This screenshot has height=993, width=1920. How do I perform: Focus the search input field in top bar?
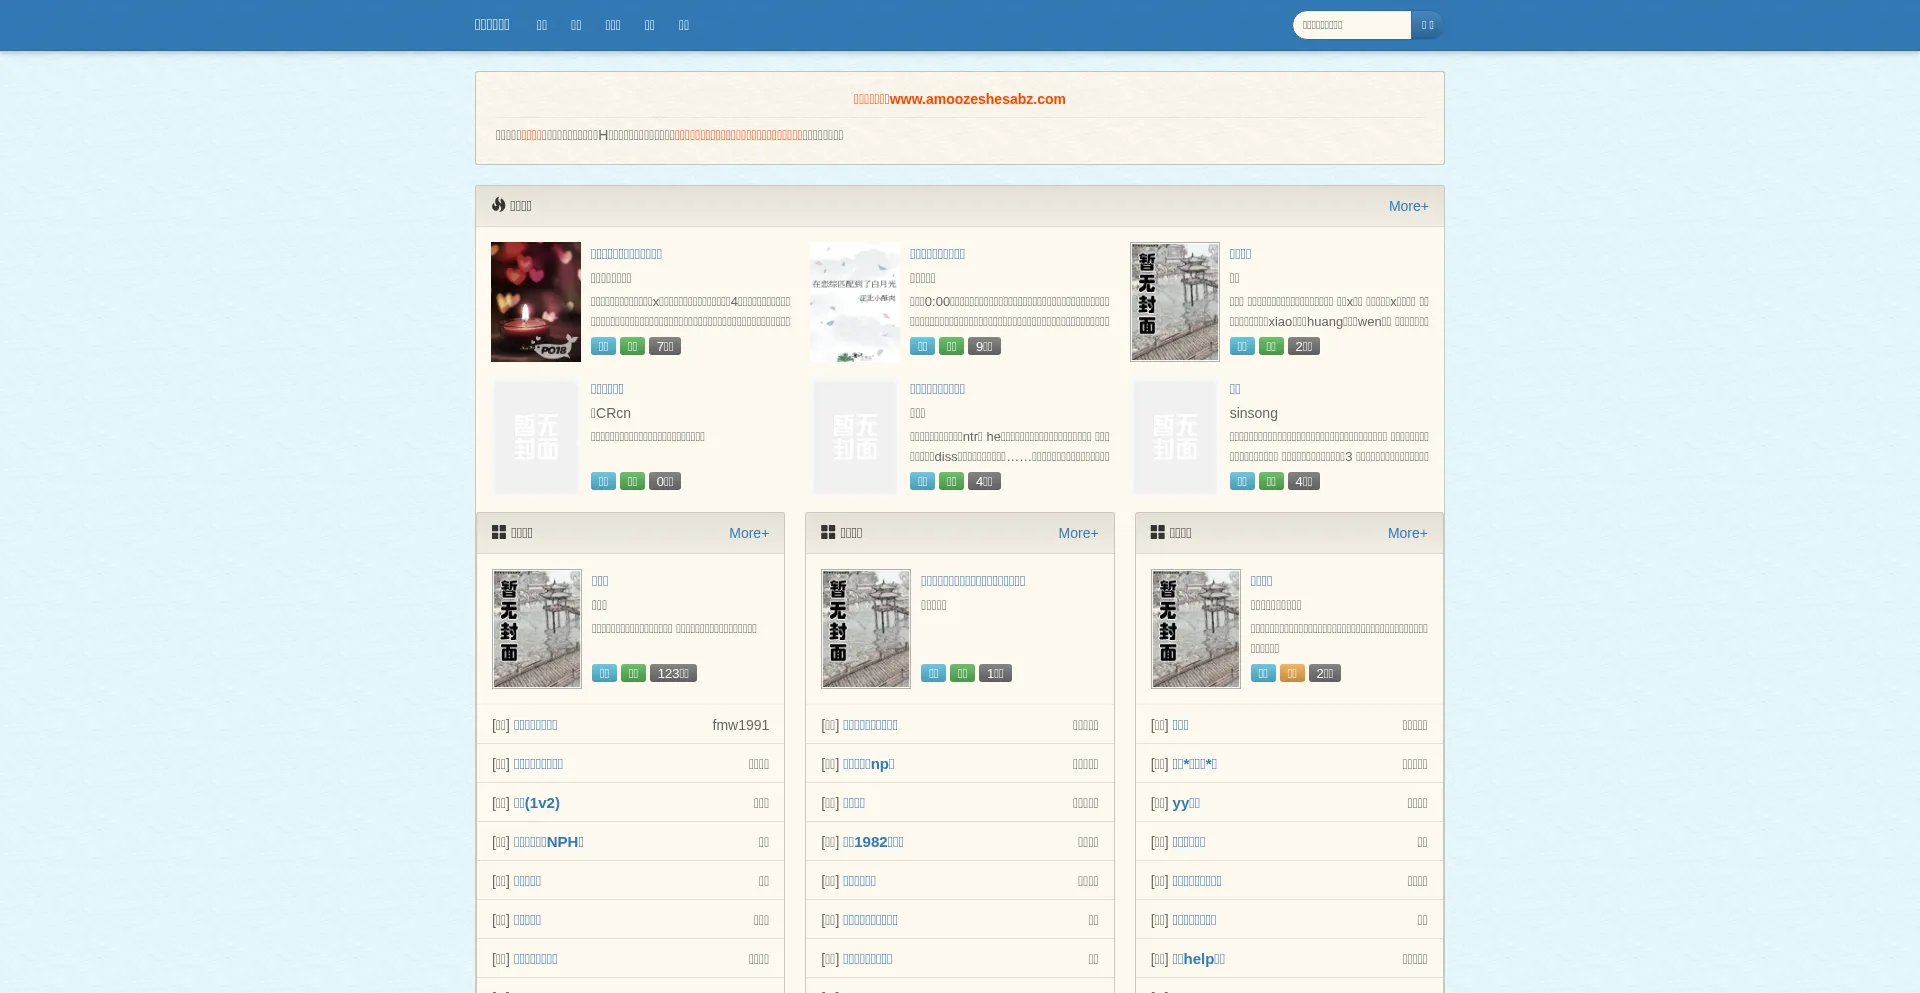coord(1351,25)
